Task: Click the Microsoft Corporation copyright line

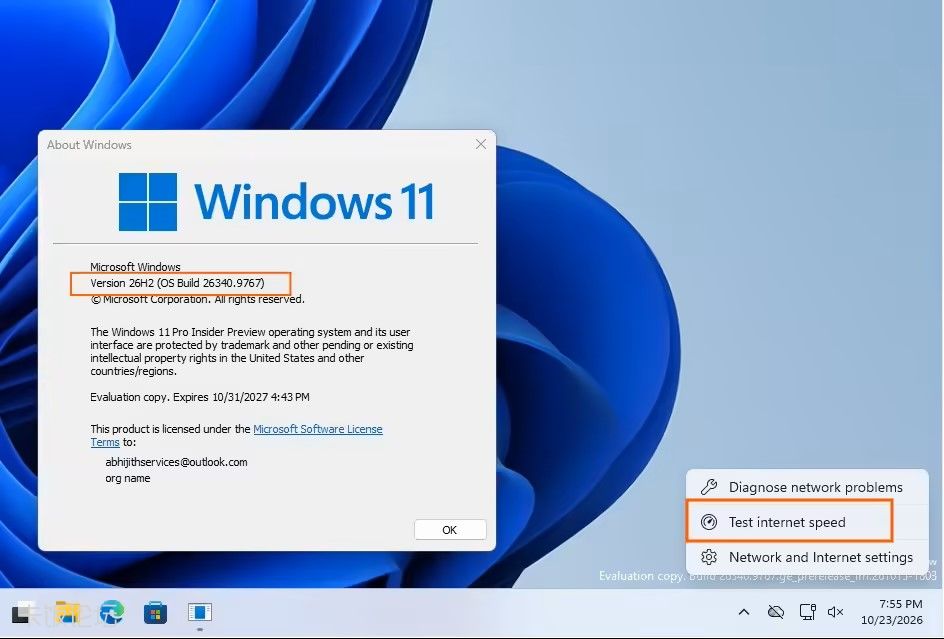Action: point(197,299)
